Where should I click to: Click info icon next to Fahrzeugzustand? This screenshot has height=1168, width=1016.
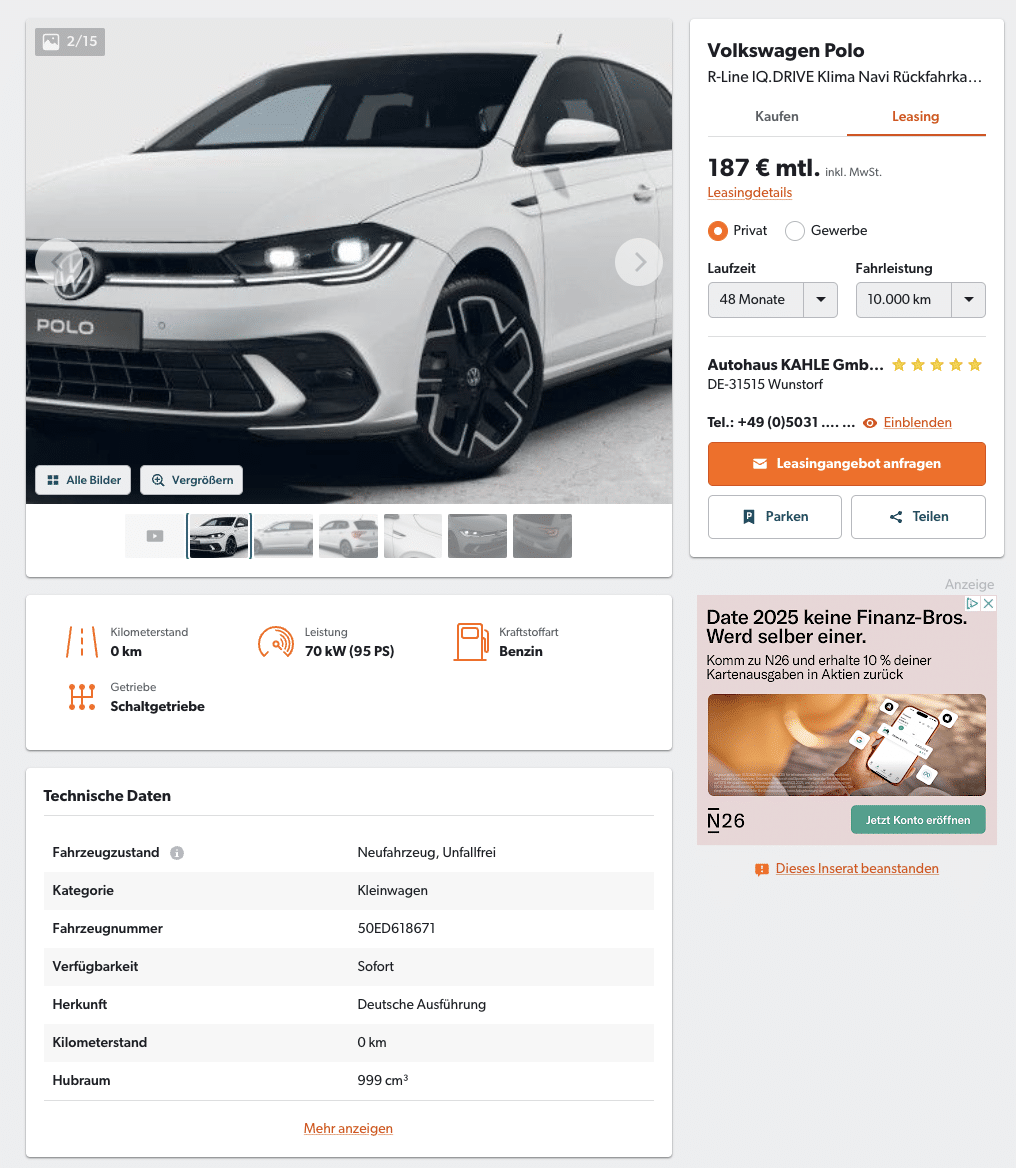[x=177, y=853]
